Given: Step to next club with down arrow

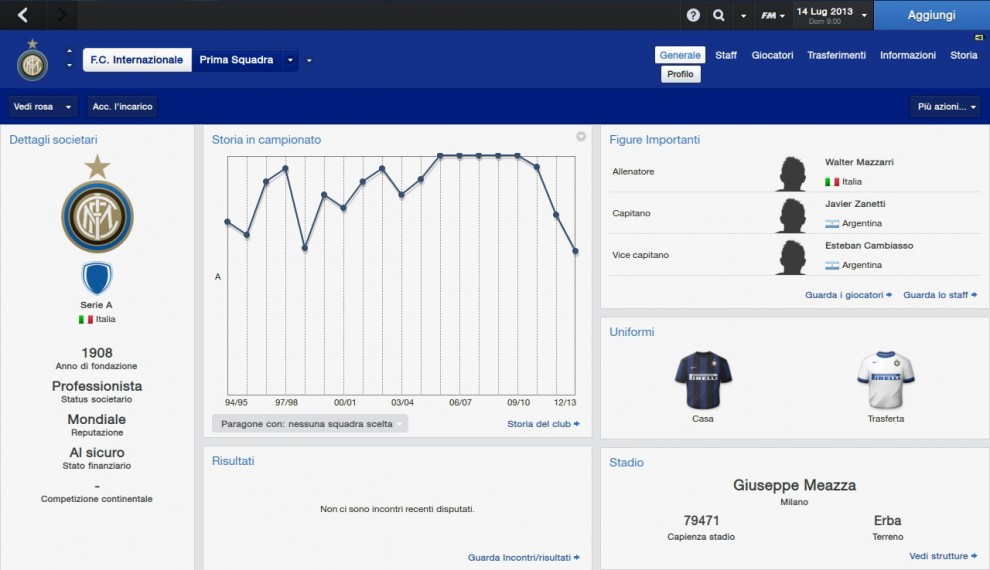Looking at the screenshot, I should [69, 65].
